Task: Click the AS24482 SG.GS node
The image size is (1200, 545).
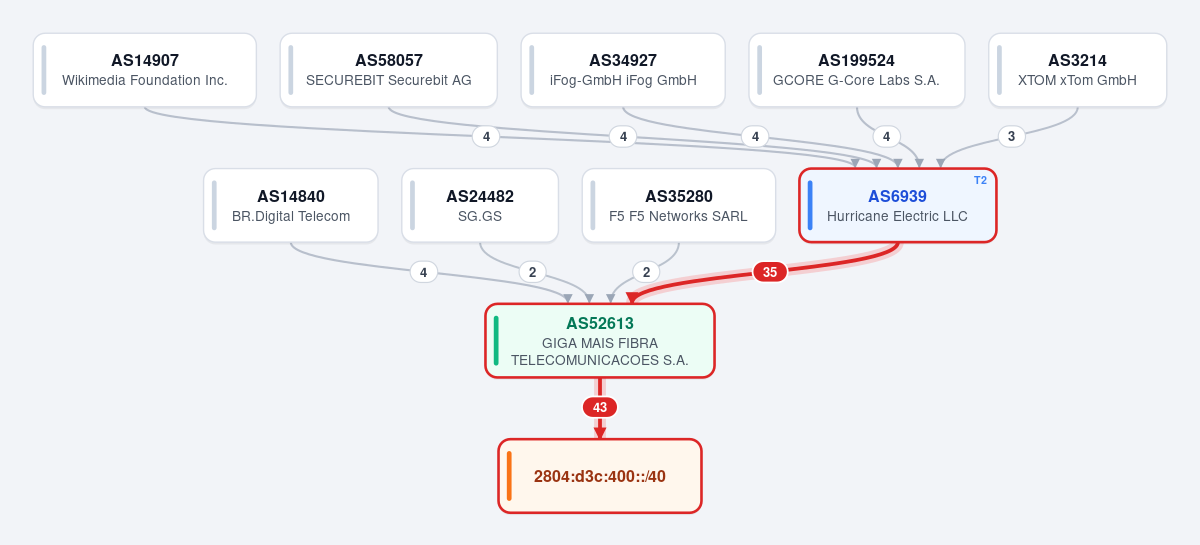Action: (480, 205)
